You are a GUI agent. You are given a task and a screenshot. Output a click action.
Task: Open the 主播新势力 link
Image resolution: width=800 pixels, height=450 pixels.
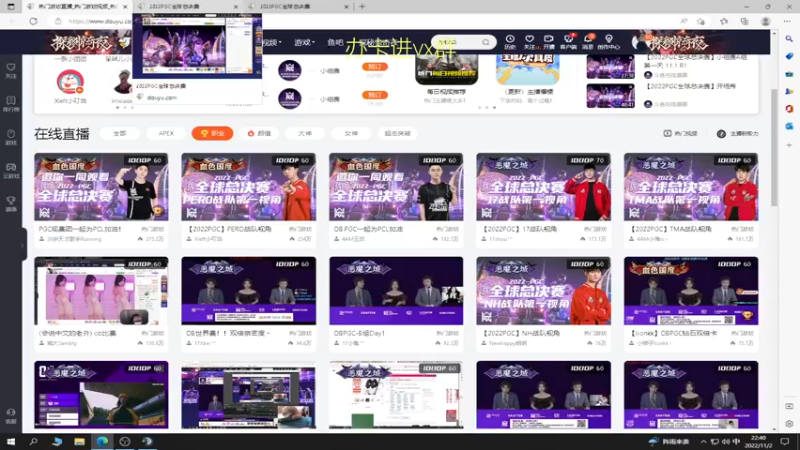pos(738,134)
